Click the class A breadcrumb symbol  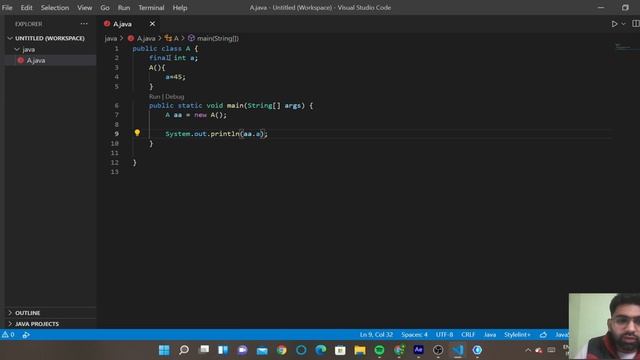coord(172,38)
